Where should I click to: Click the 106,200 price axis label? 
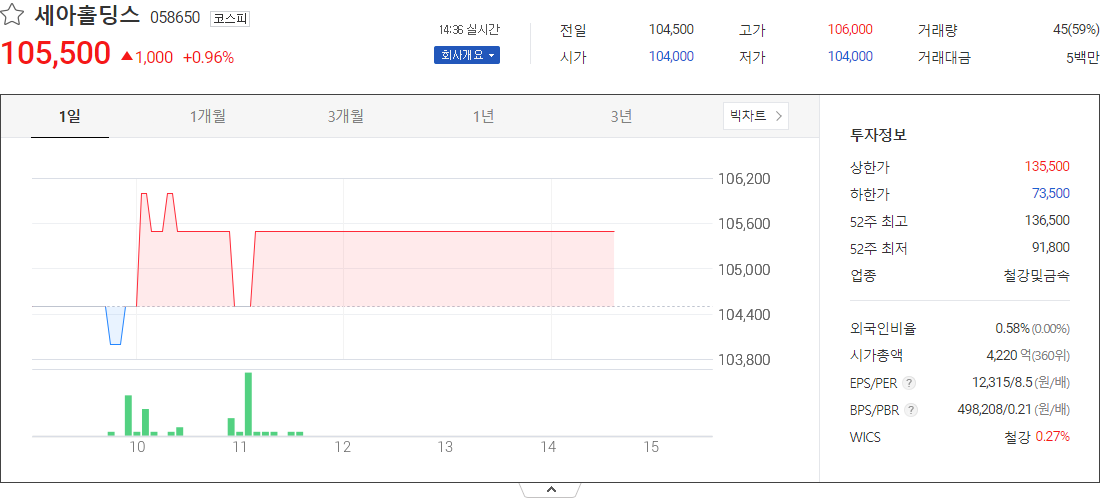(x=744, y=178)
